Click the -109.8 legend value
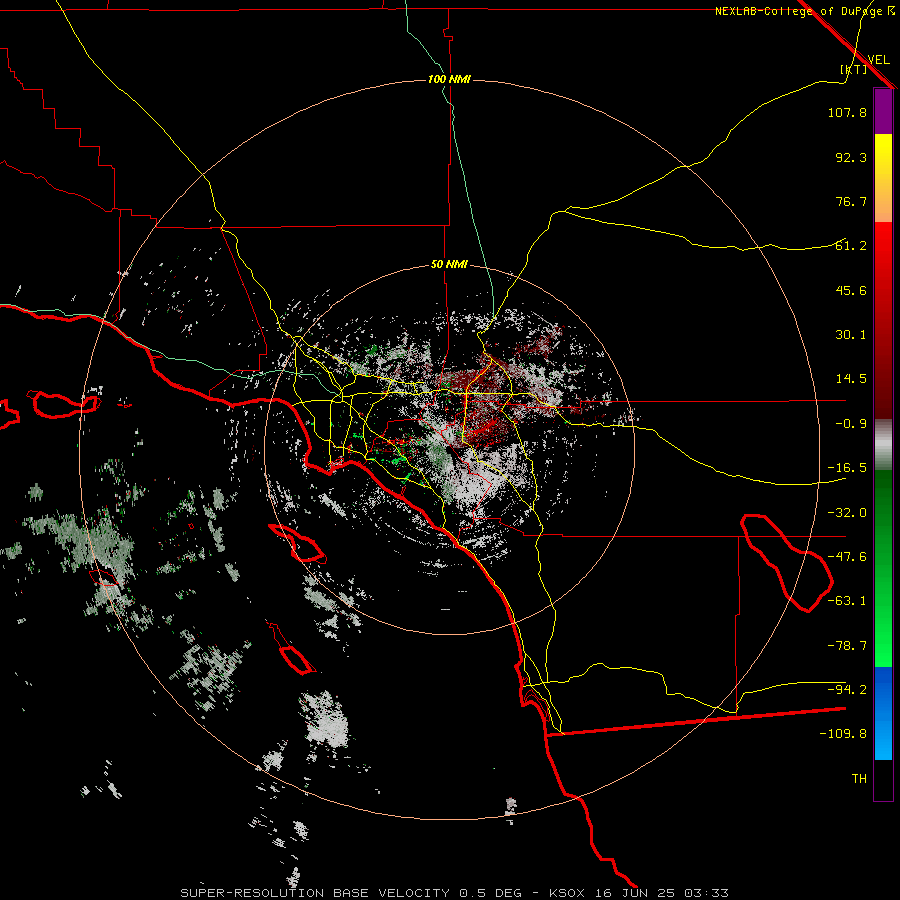Image resolution: width=900 pixels, height=900 pixels. (843, 734)
